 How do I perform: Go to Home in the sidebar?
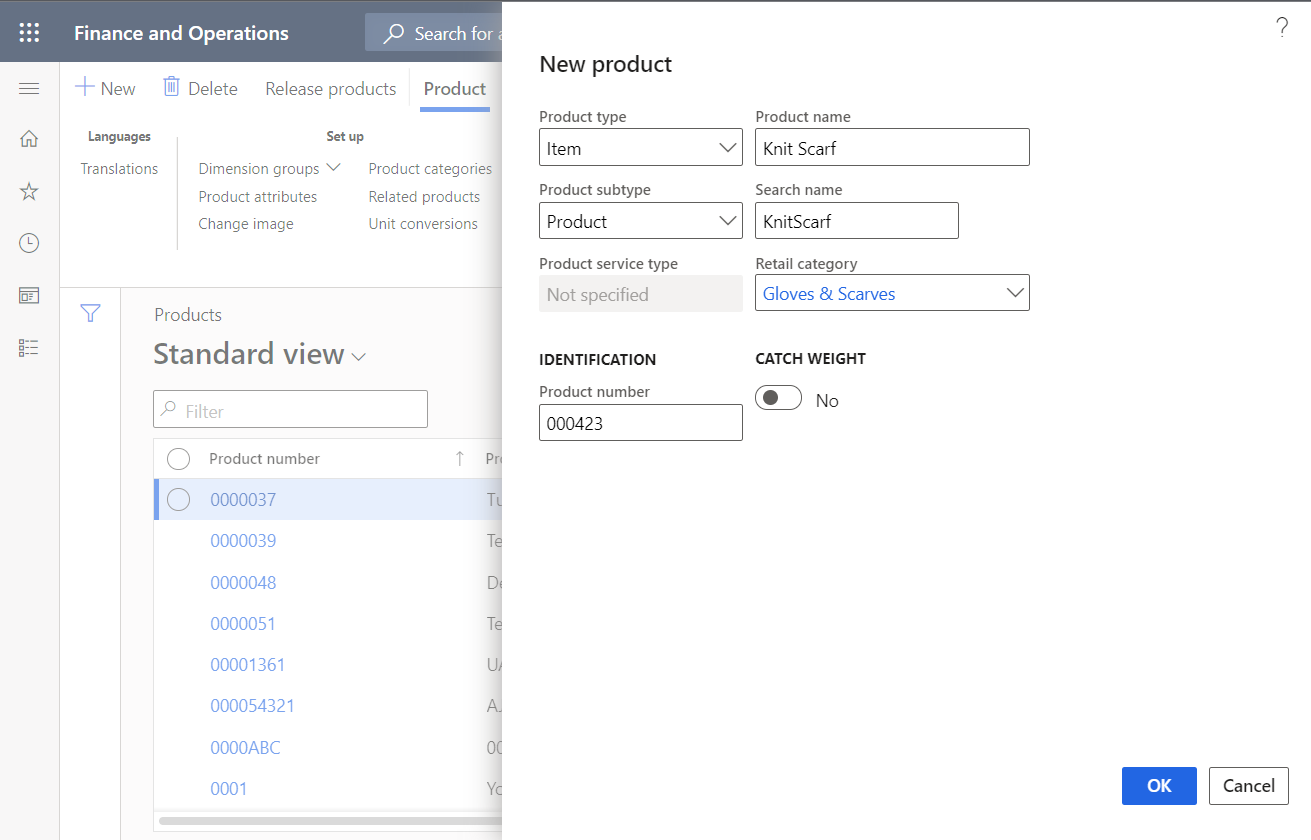(29, 139)
